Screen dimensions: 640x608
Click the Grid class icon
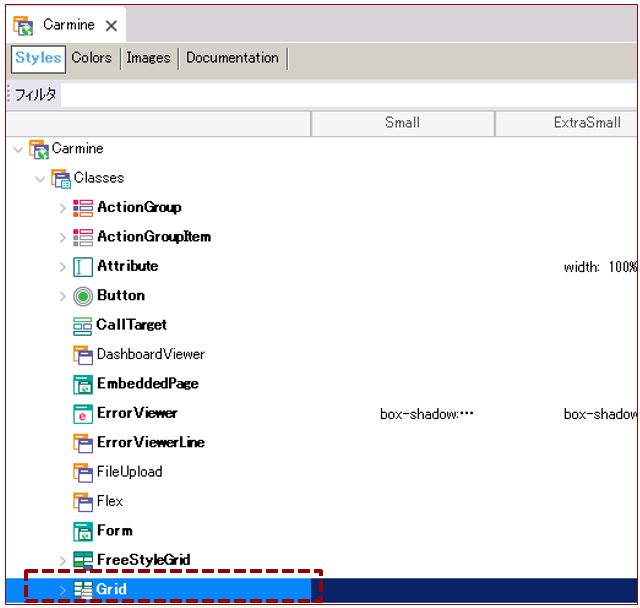tap(83, 590)
